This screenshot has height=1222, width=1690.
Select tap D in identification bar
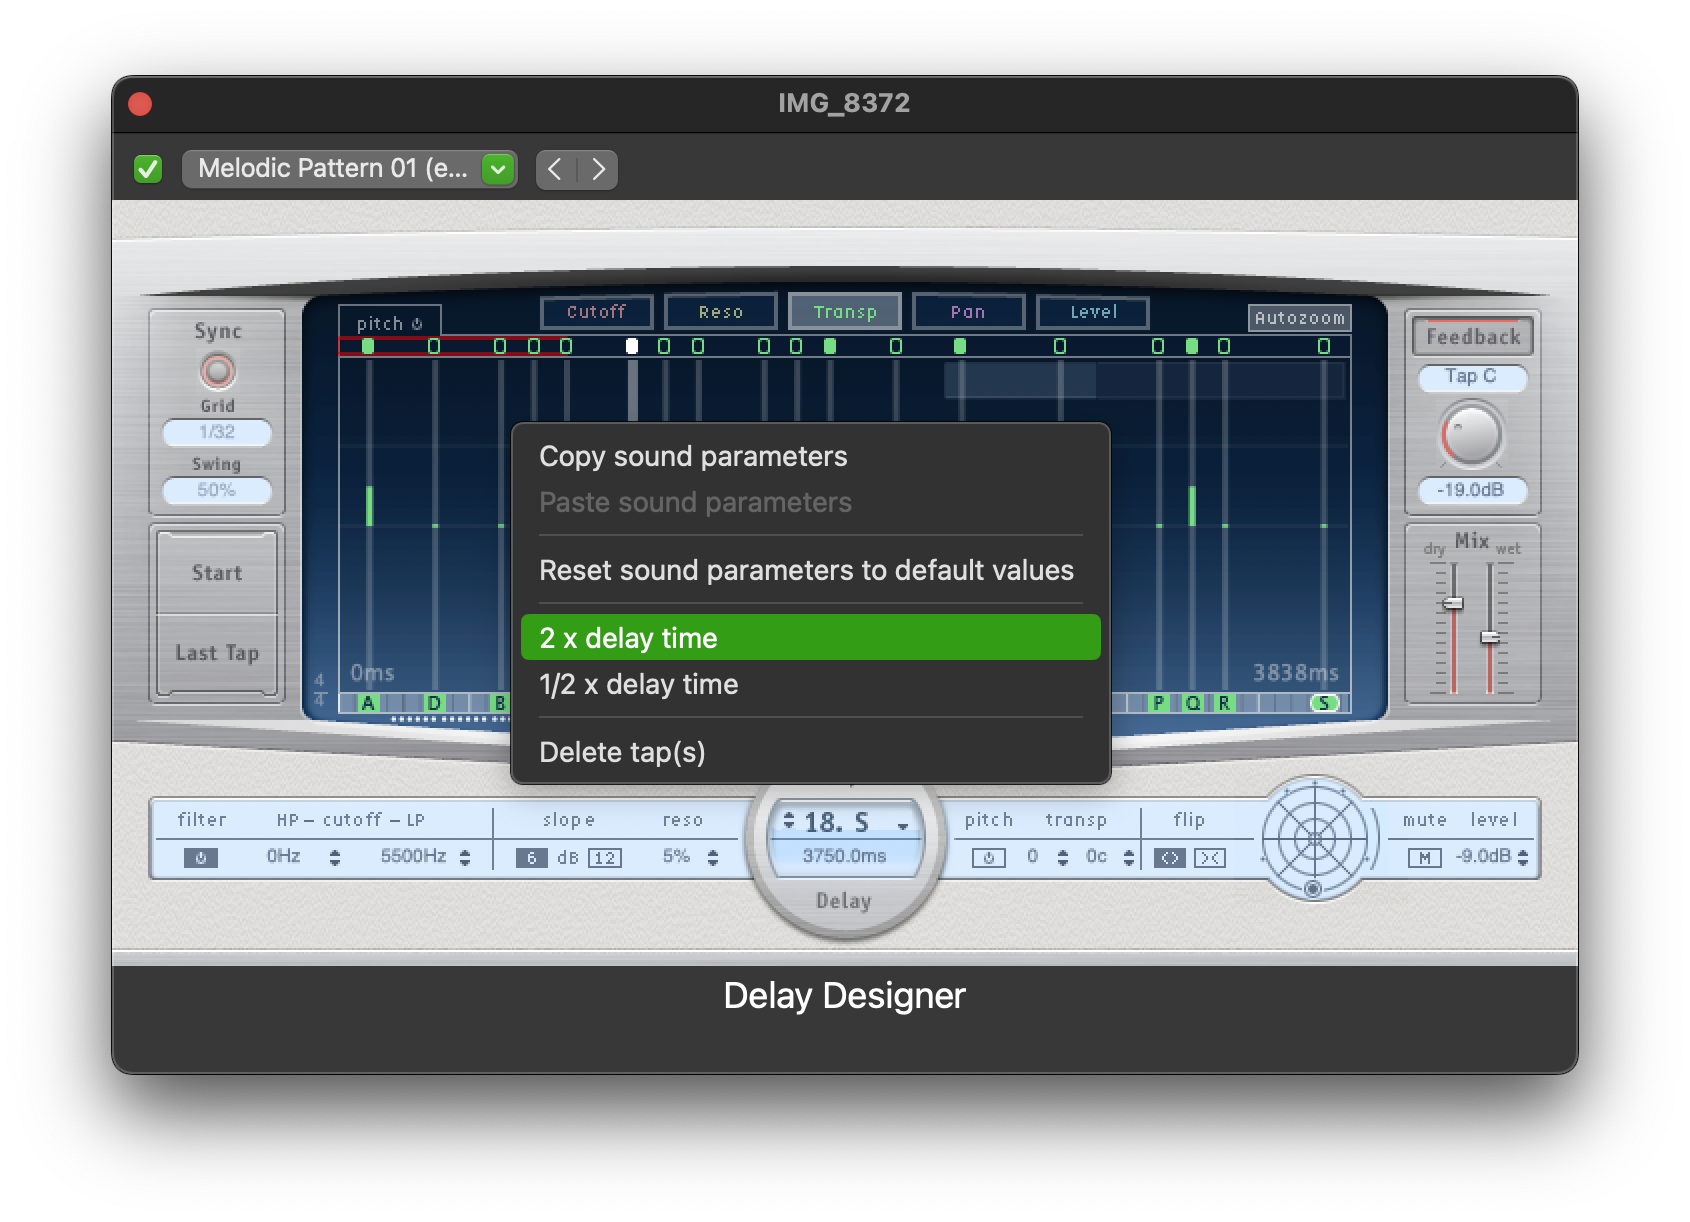coord(434,703)
